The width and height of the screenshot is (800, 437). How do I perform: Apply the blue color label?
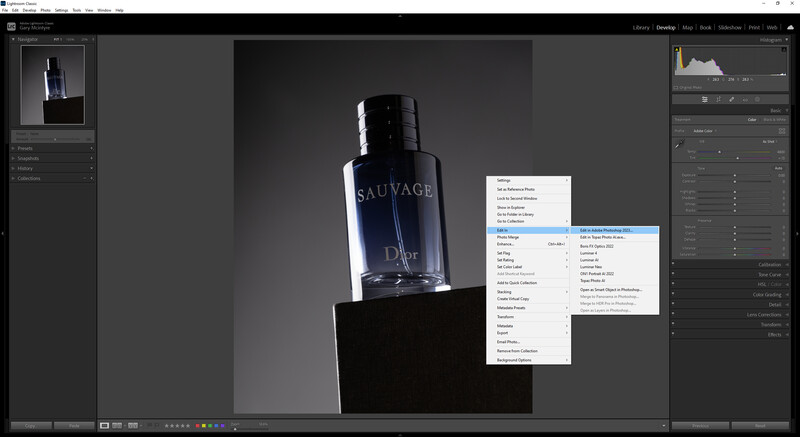[216, 425]
